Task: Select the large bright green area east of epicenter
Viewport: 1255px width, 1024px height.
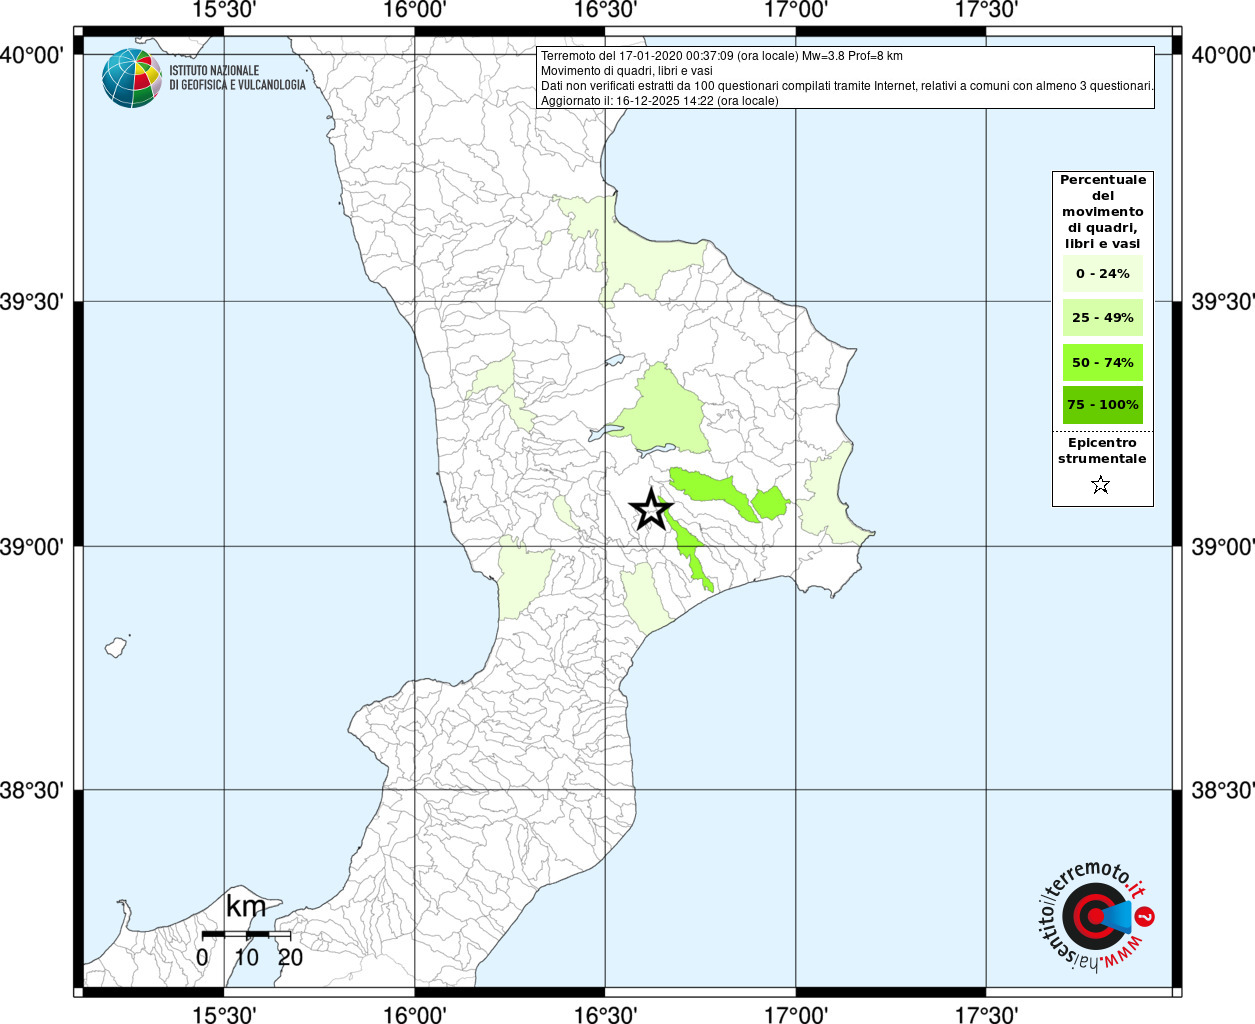Action: click(x=714, y=491)
